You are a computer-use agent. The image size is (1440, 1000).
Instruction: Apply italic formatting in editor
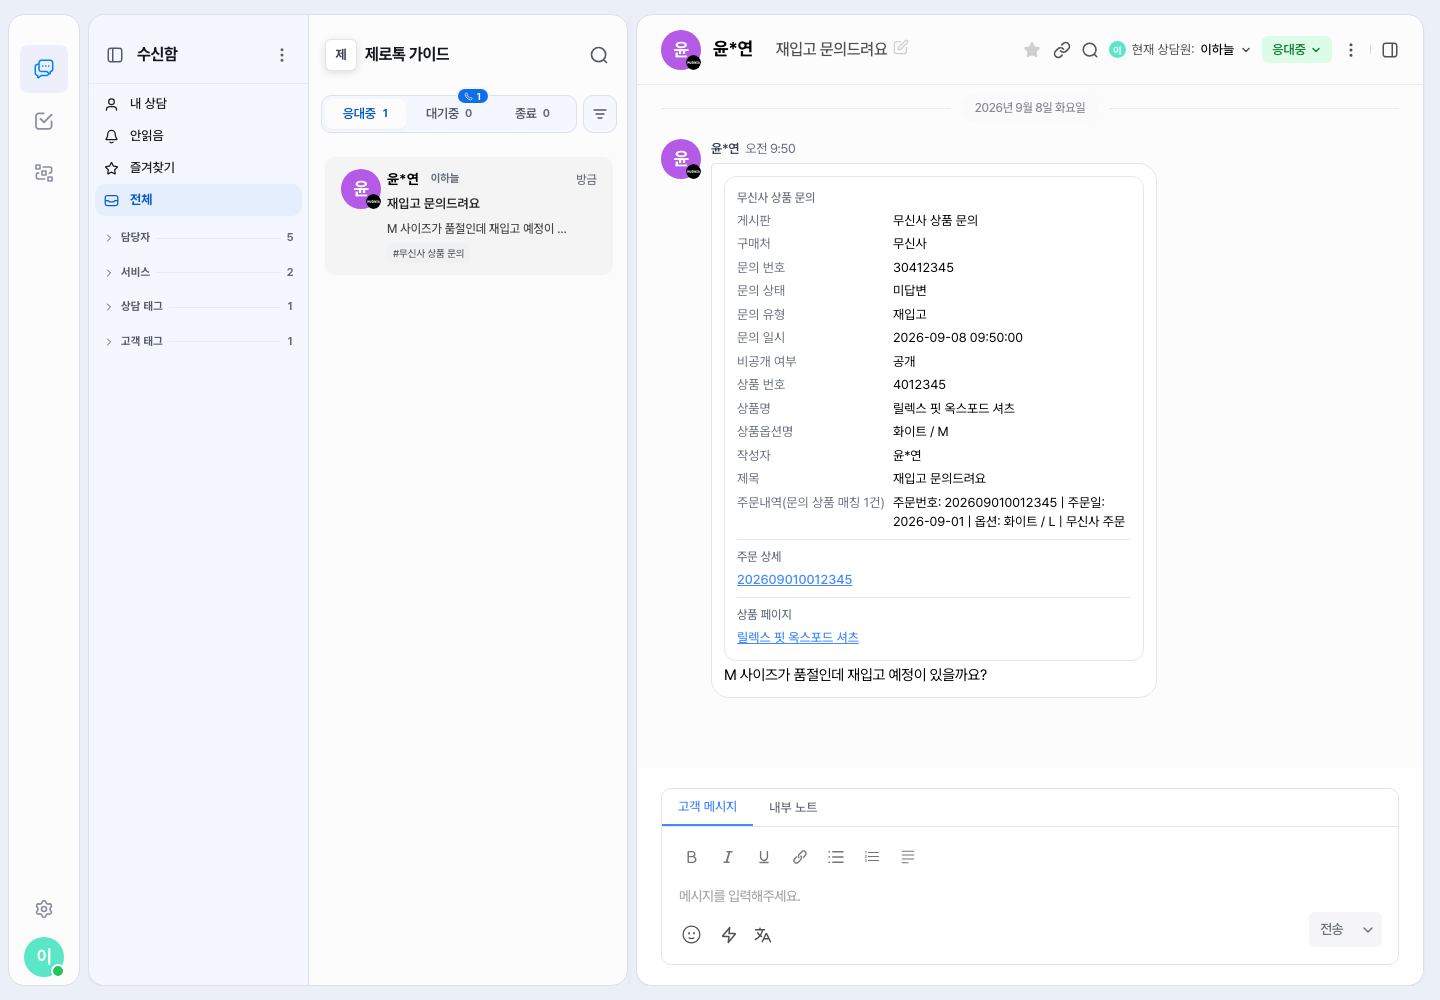click(728, 857)
